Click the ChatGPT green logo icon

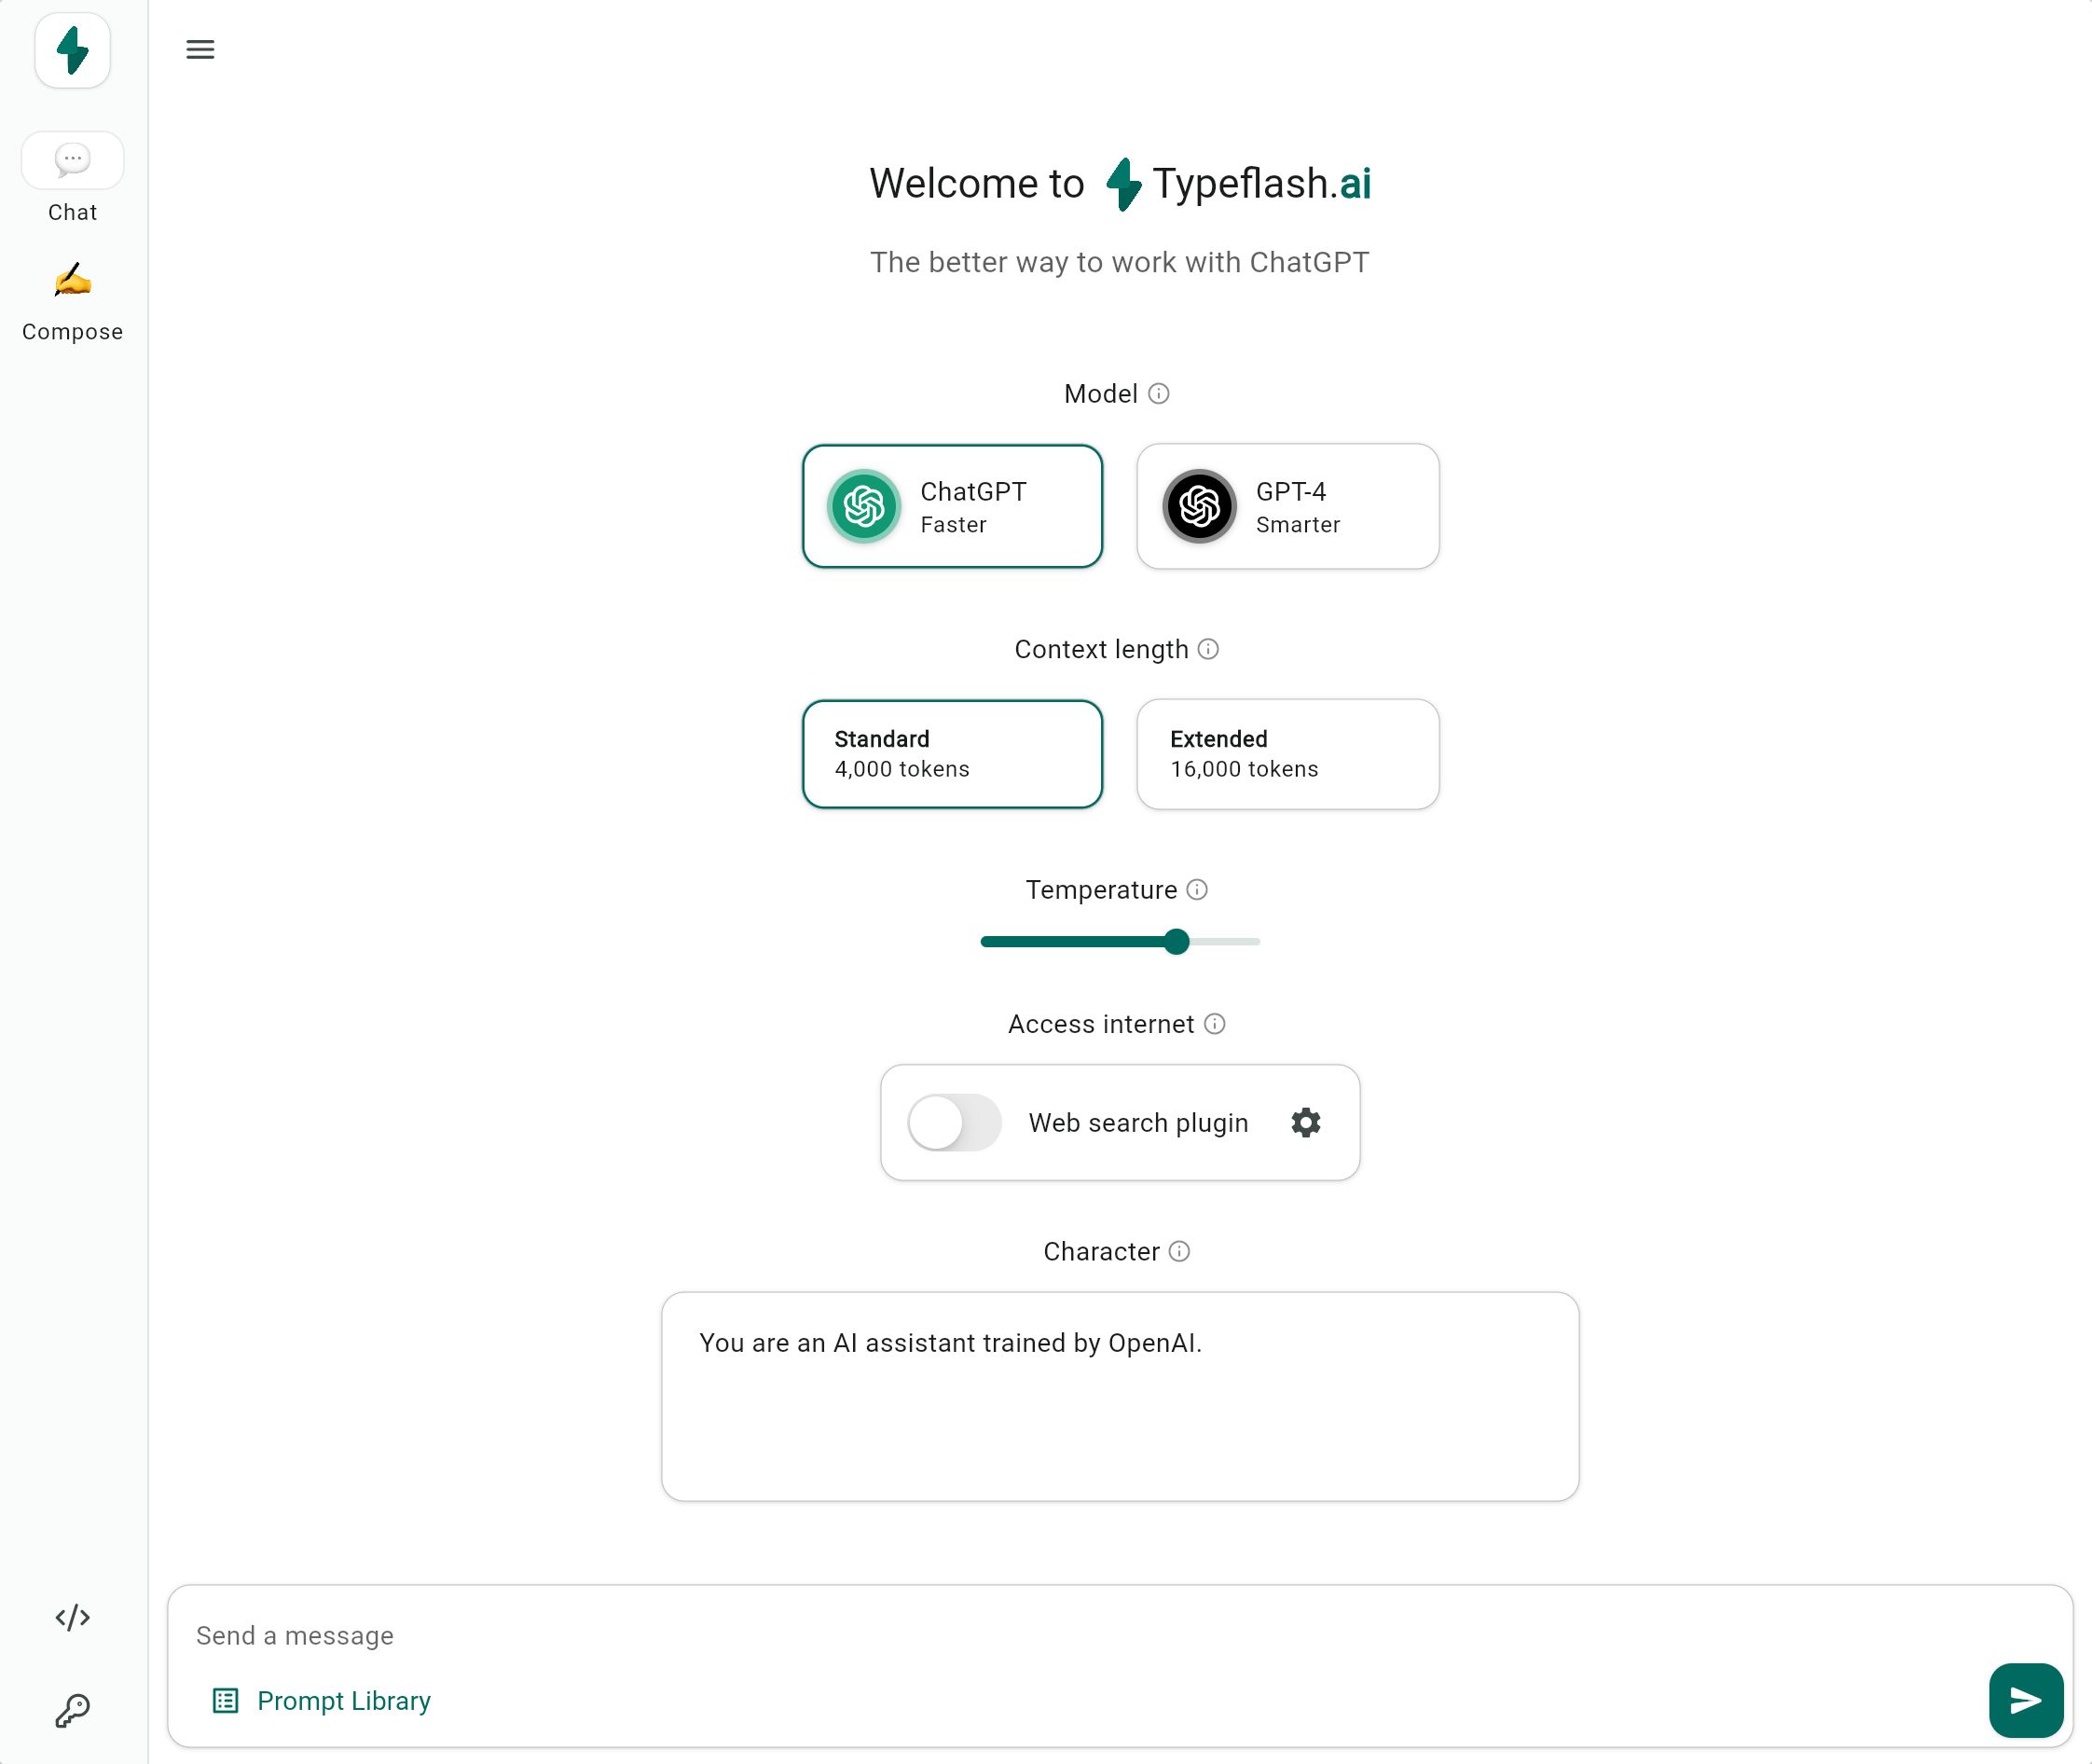click(864, 506)
